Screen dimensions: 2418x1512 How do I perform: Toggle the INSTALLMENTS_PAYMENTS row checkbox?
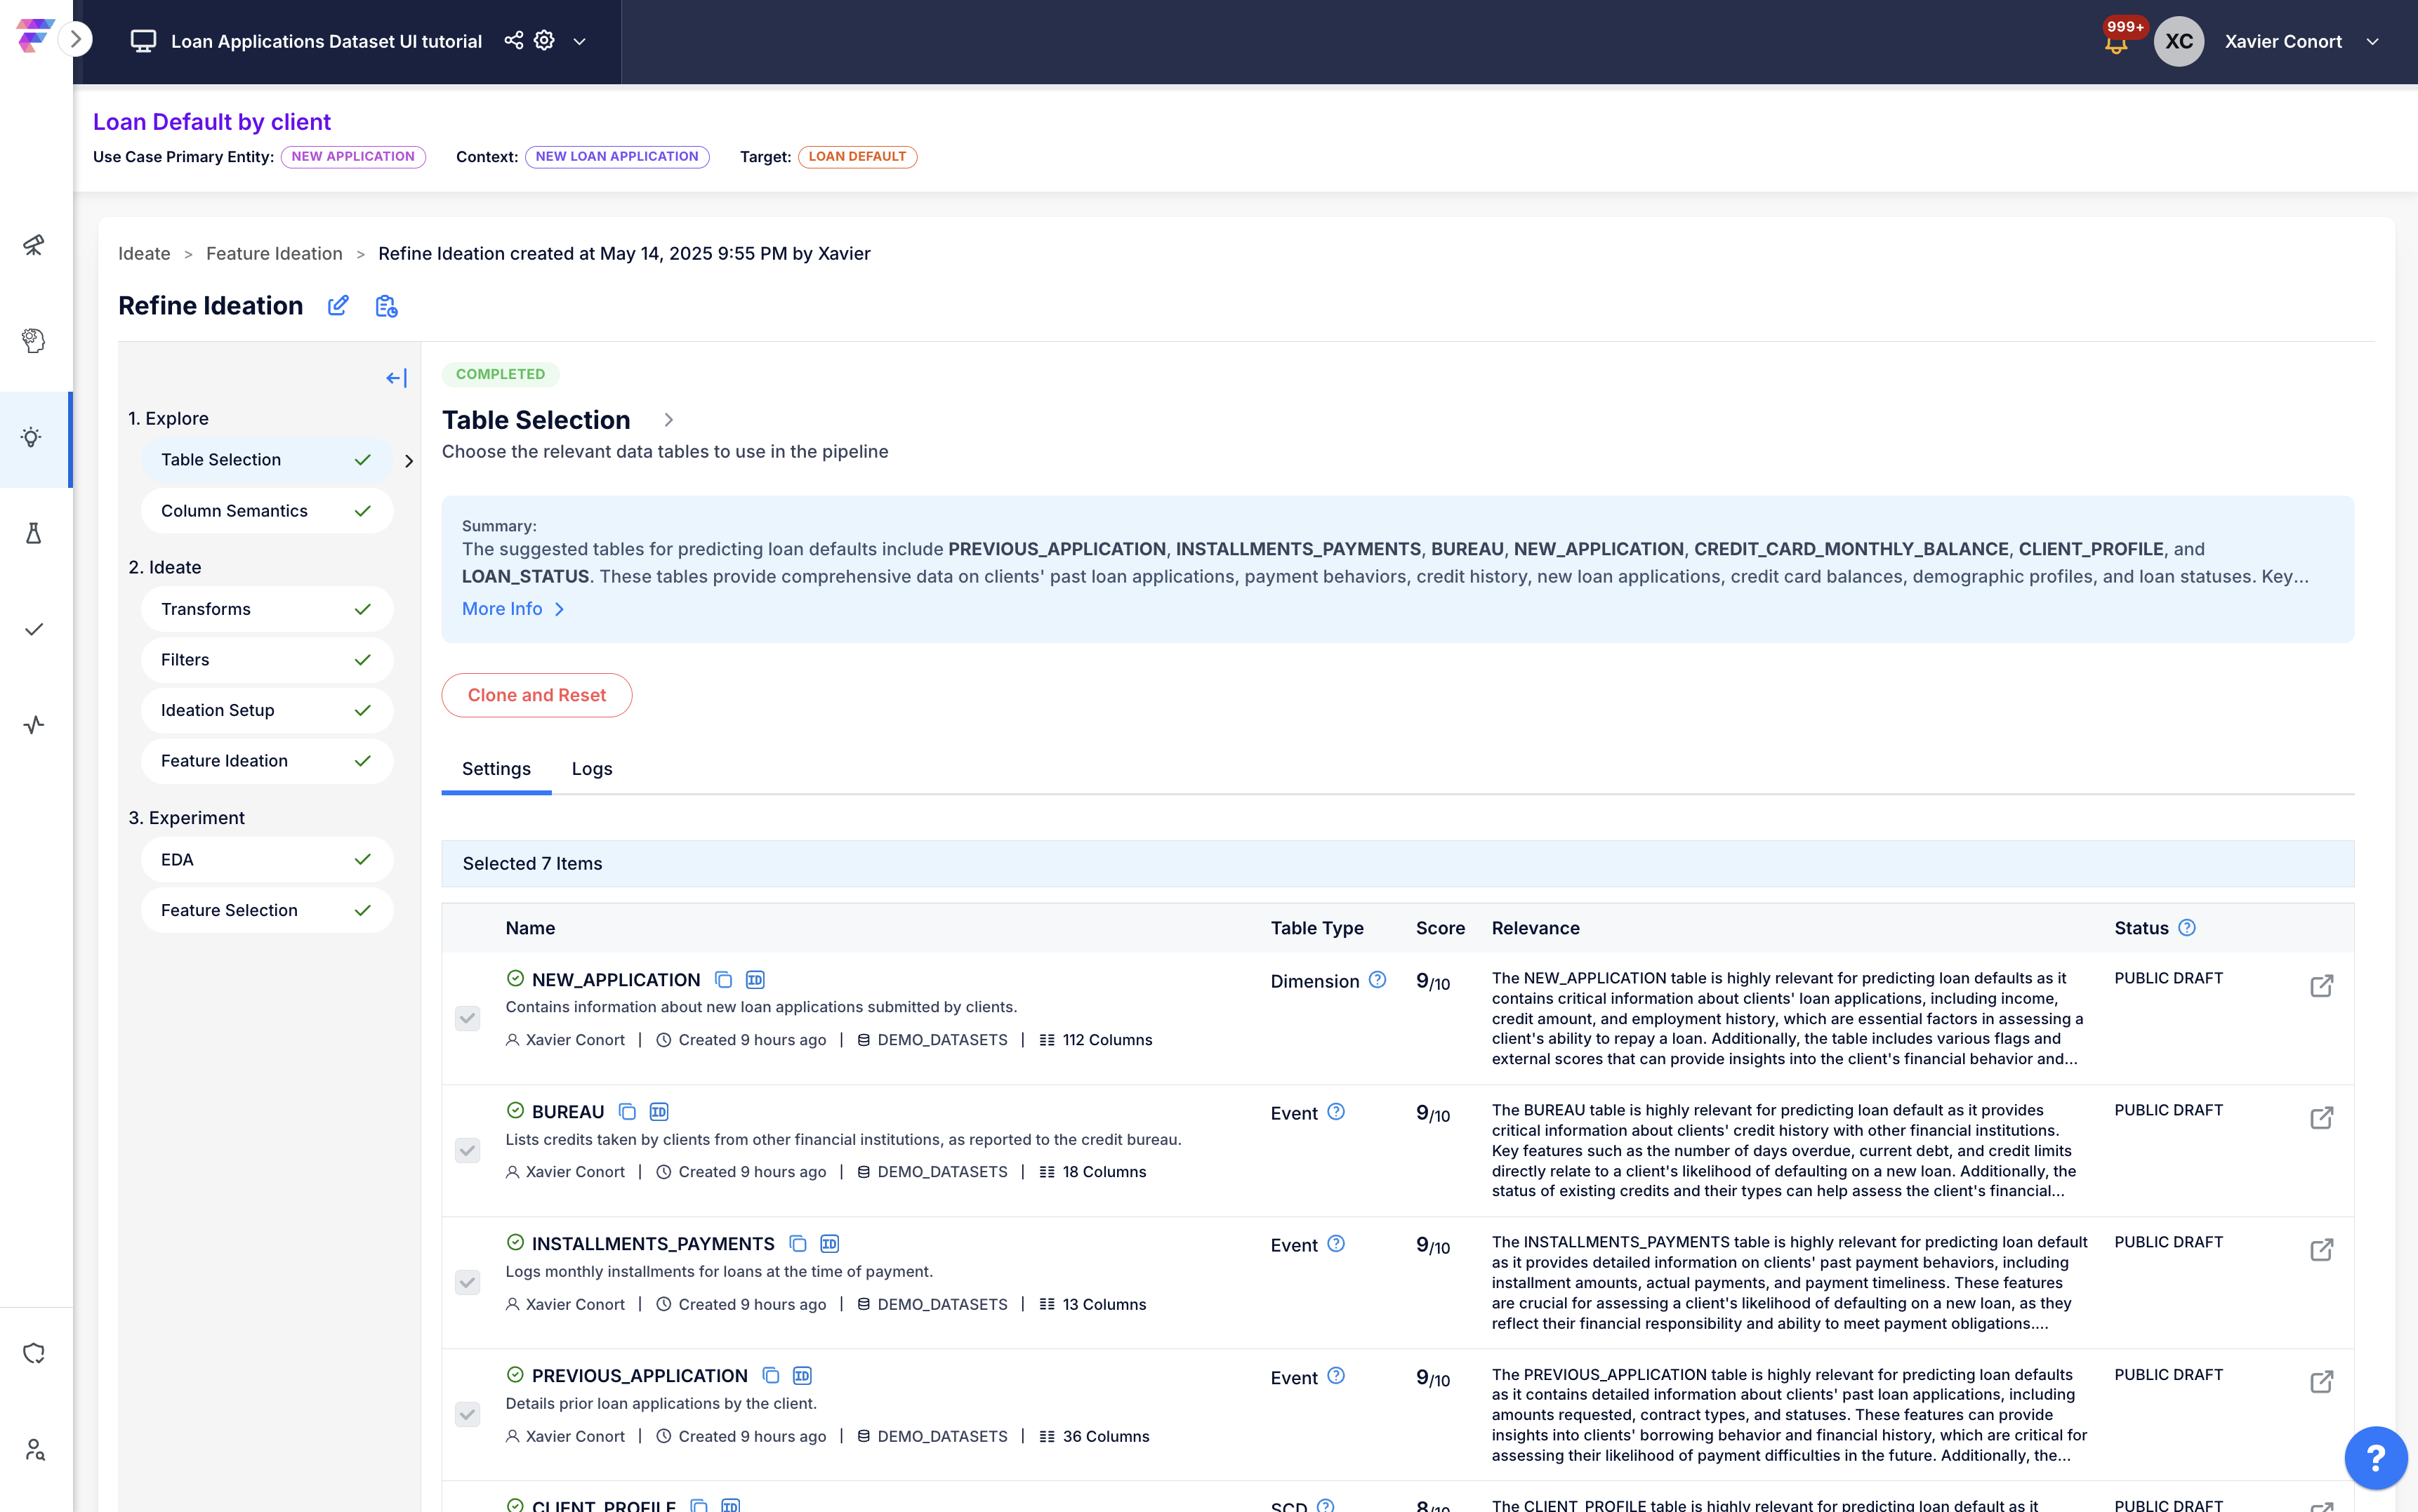pos(467,1282)
